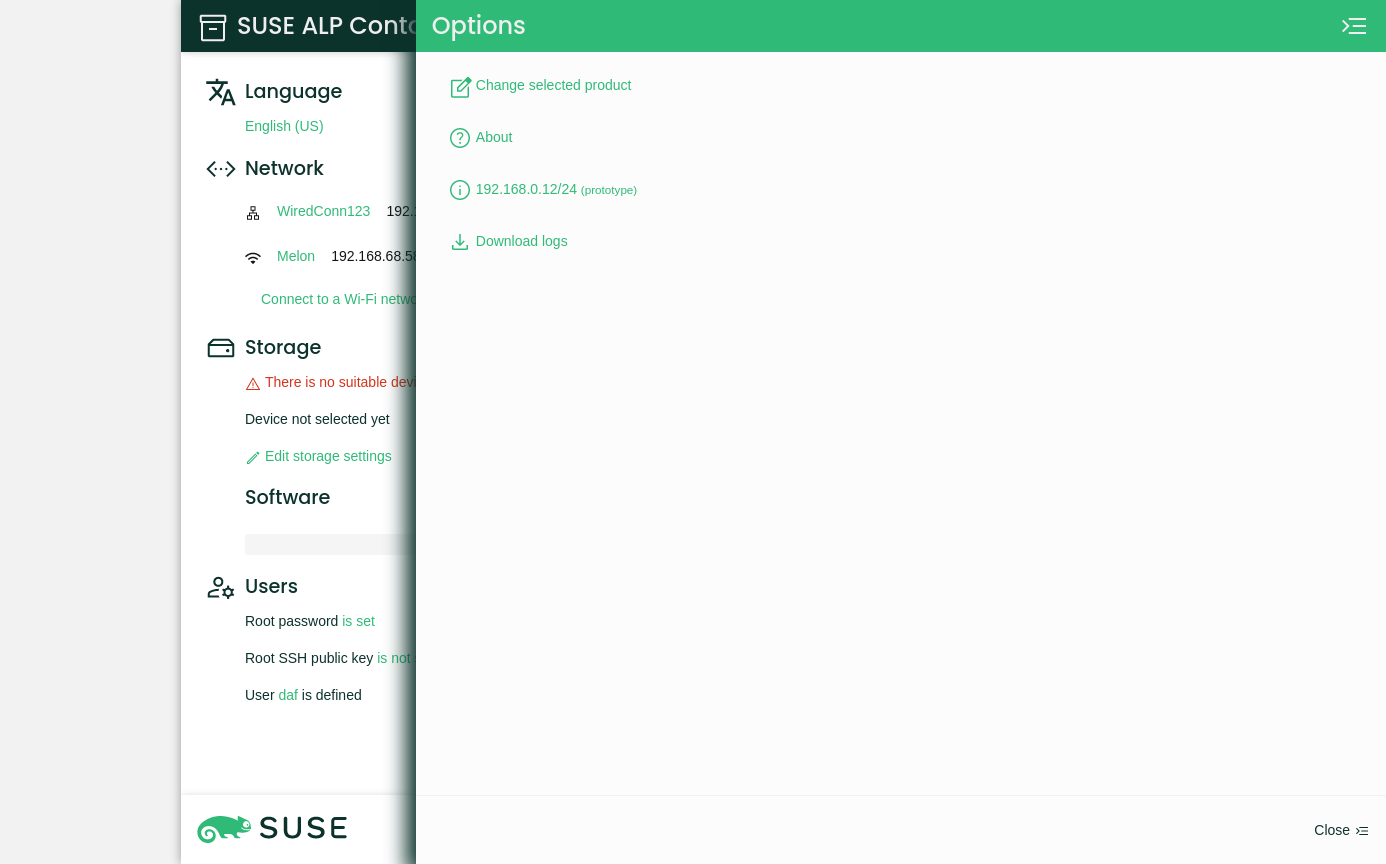Image resolution: width=1386 pixels, height=864 pixels.
Task: Click the Wi-Fi icon beside Melon
Action: 253,258
